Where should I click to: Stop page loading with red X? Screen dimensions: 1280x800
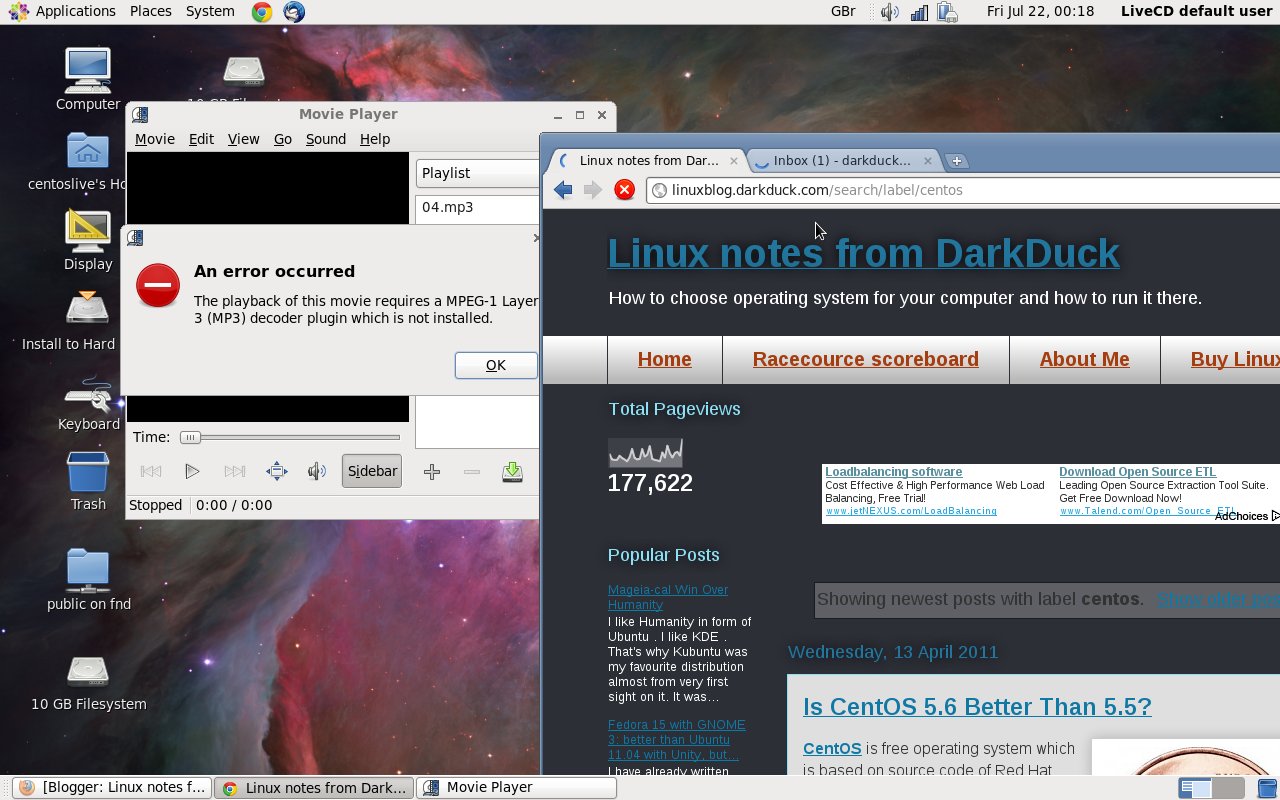tap(625, 189)
